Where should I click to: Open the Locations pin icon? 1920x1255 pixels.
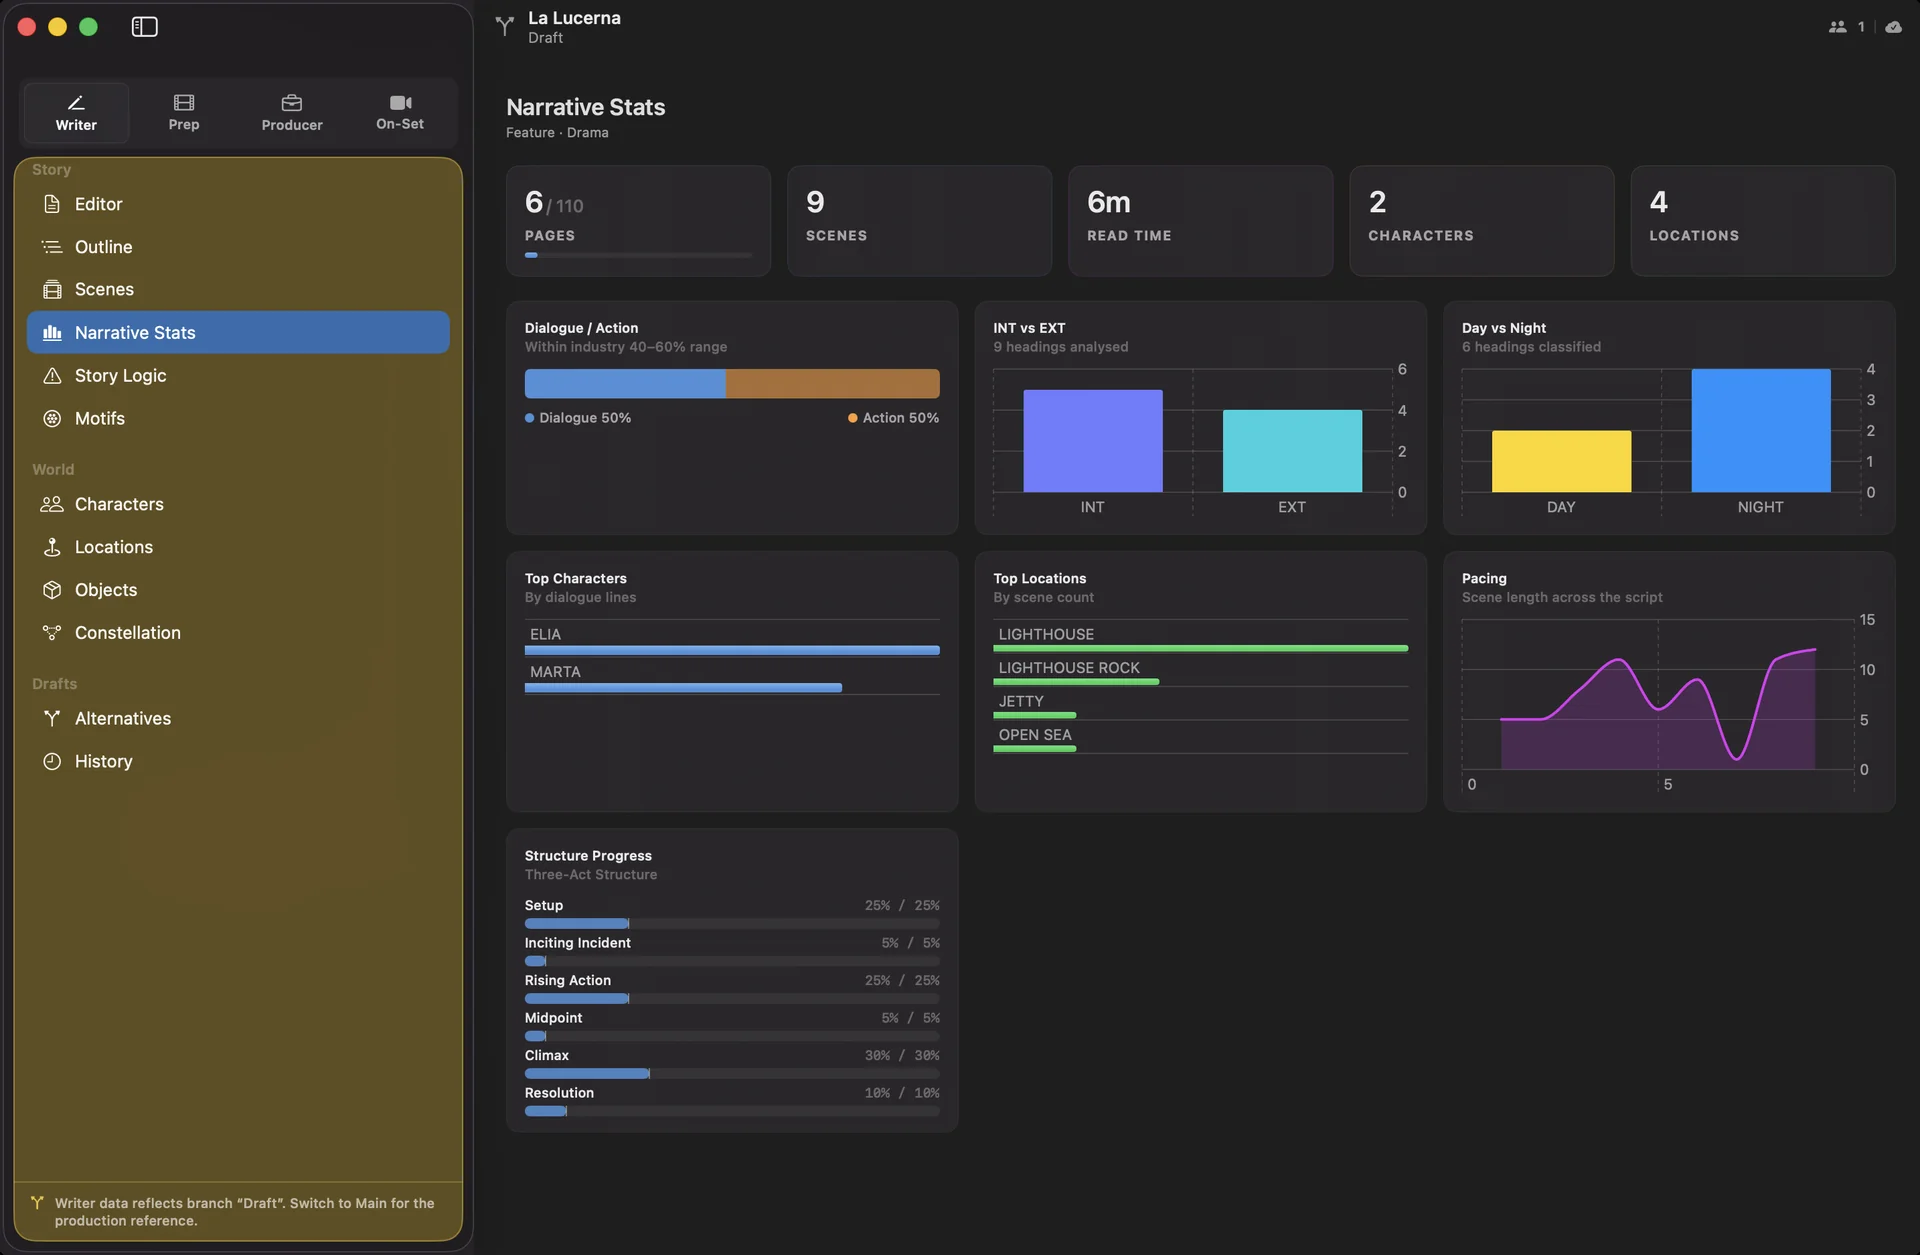point(52,547)
